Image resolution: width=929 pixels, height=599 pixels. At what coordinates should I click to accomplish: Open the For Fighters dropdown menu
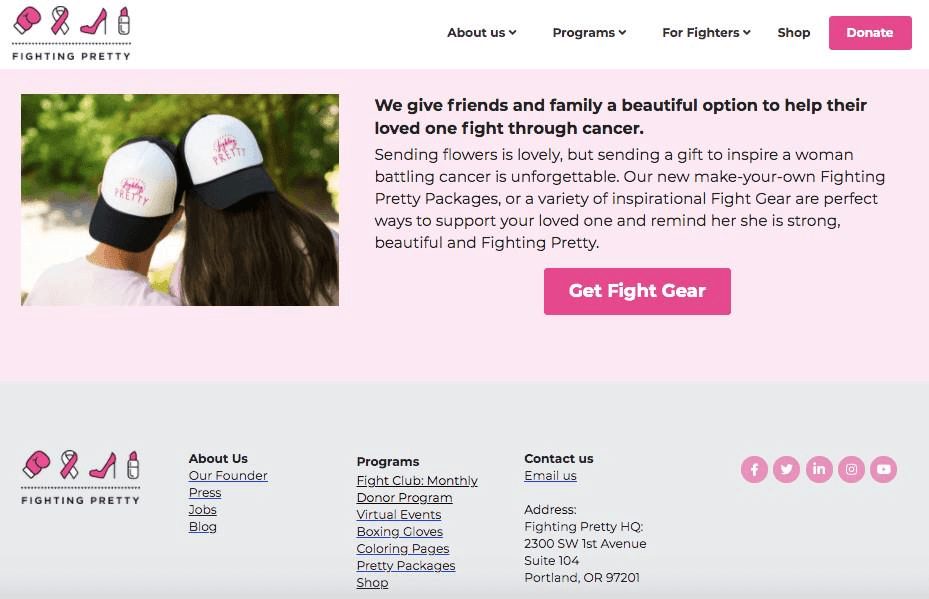[x=706, y=33]
